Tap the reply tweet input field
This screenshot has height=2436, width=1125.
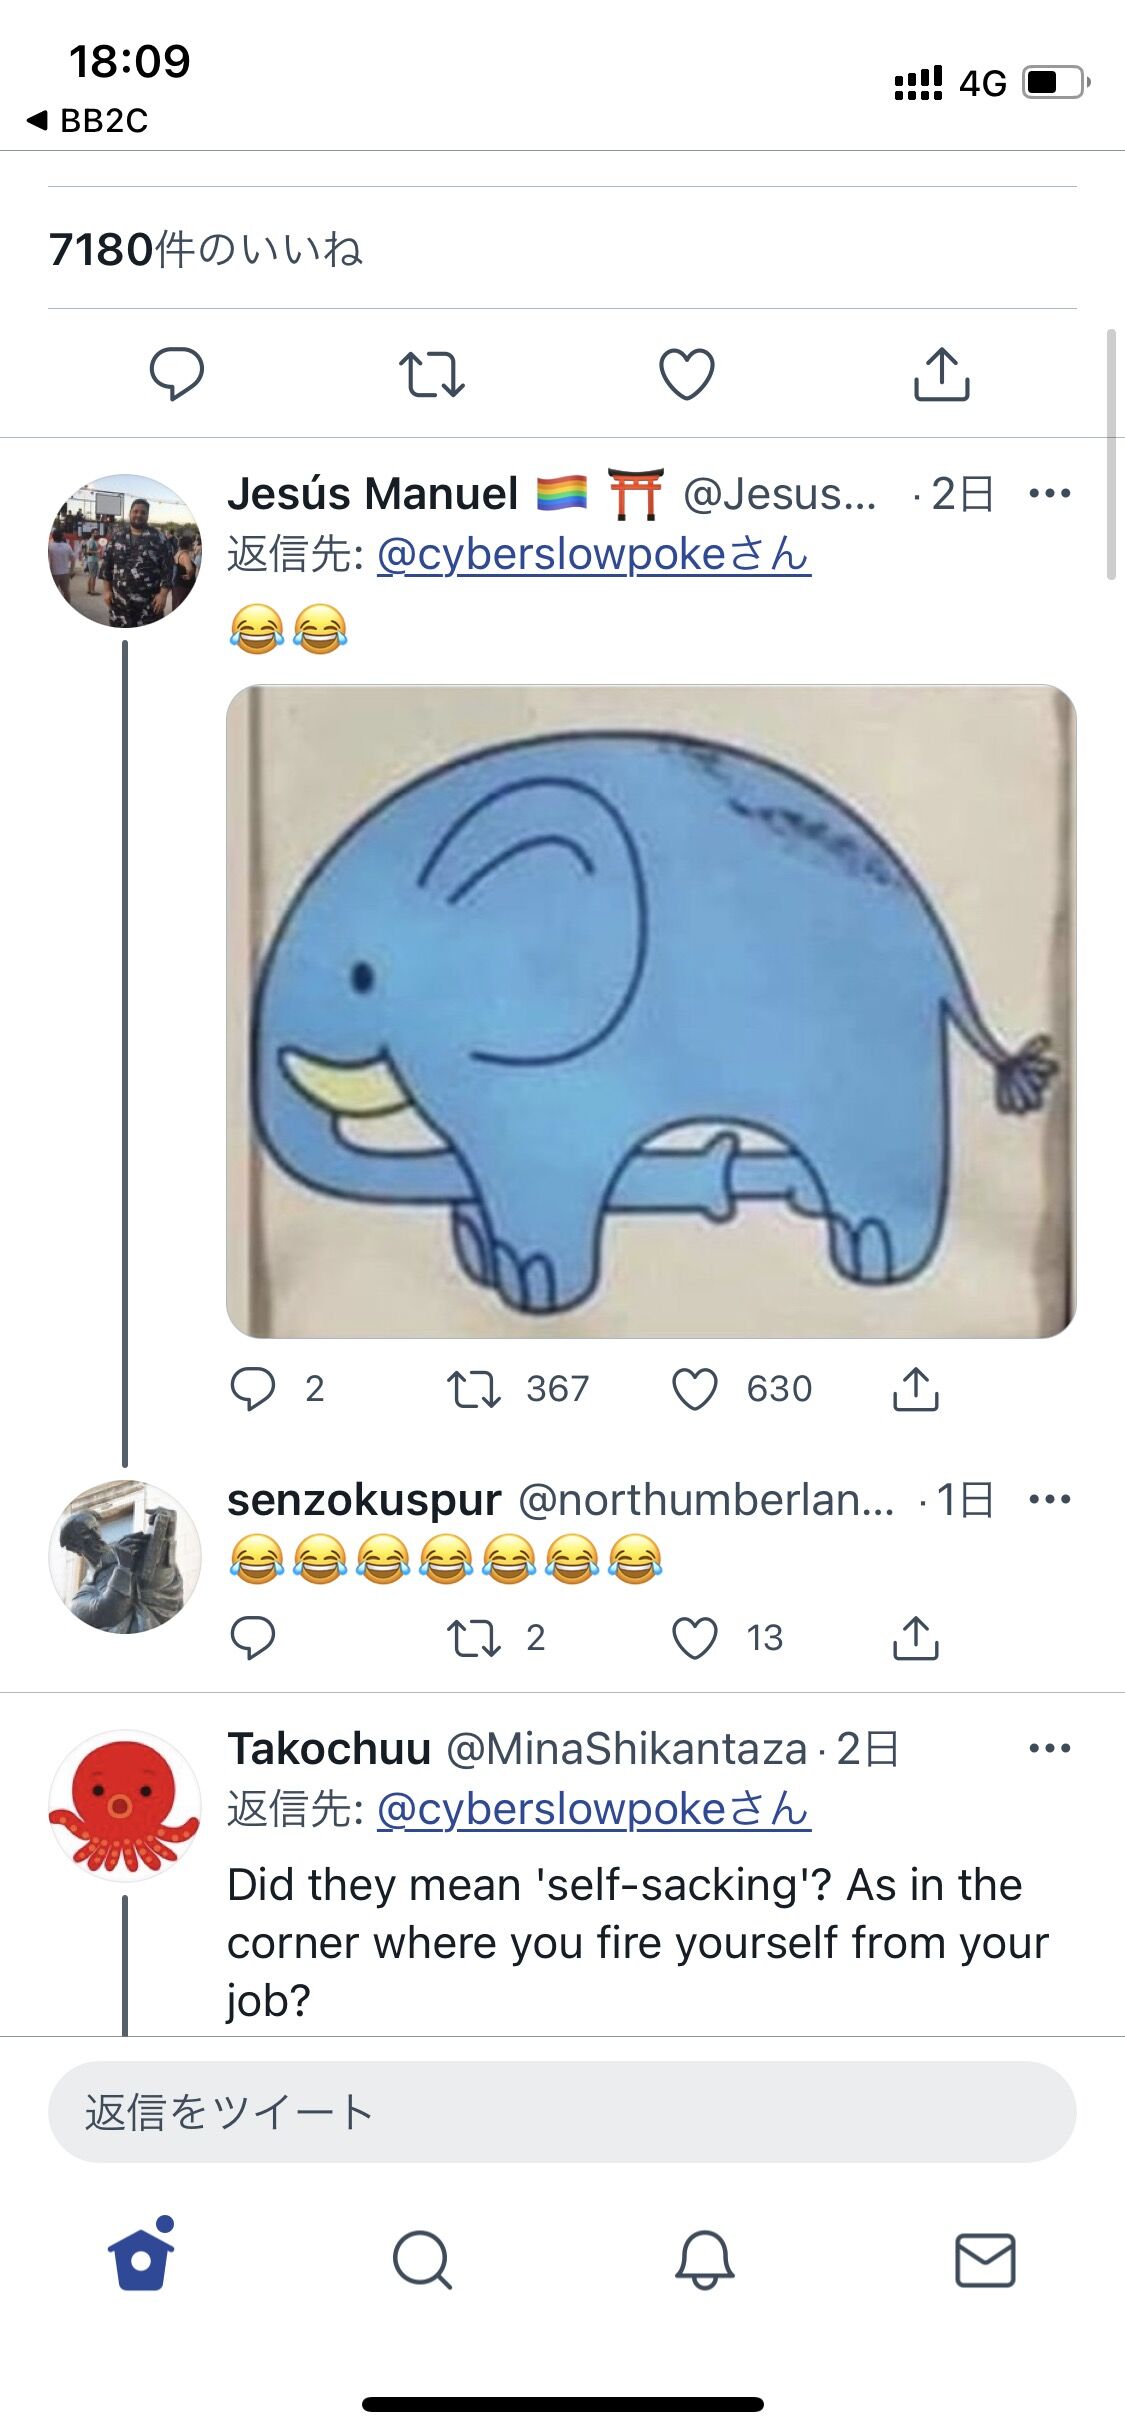pyautogui.click(x=562, y=2112)
